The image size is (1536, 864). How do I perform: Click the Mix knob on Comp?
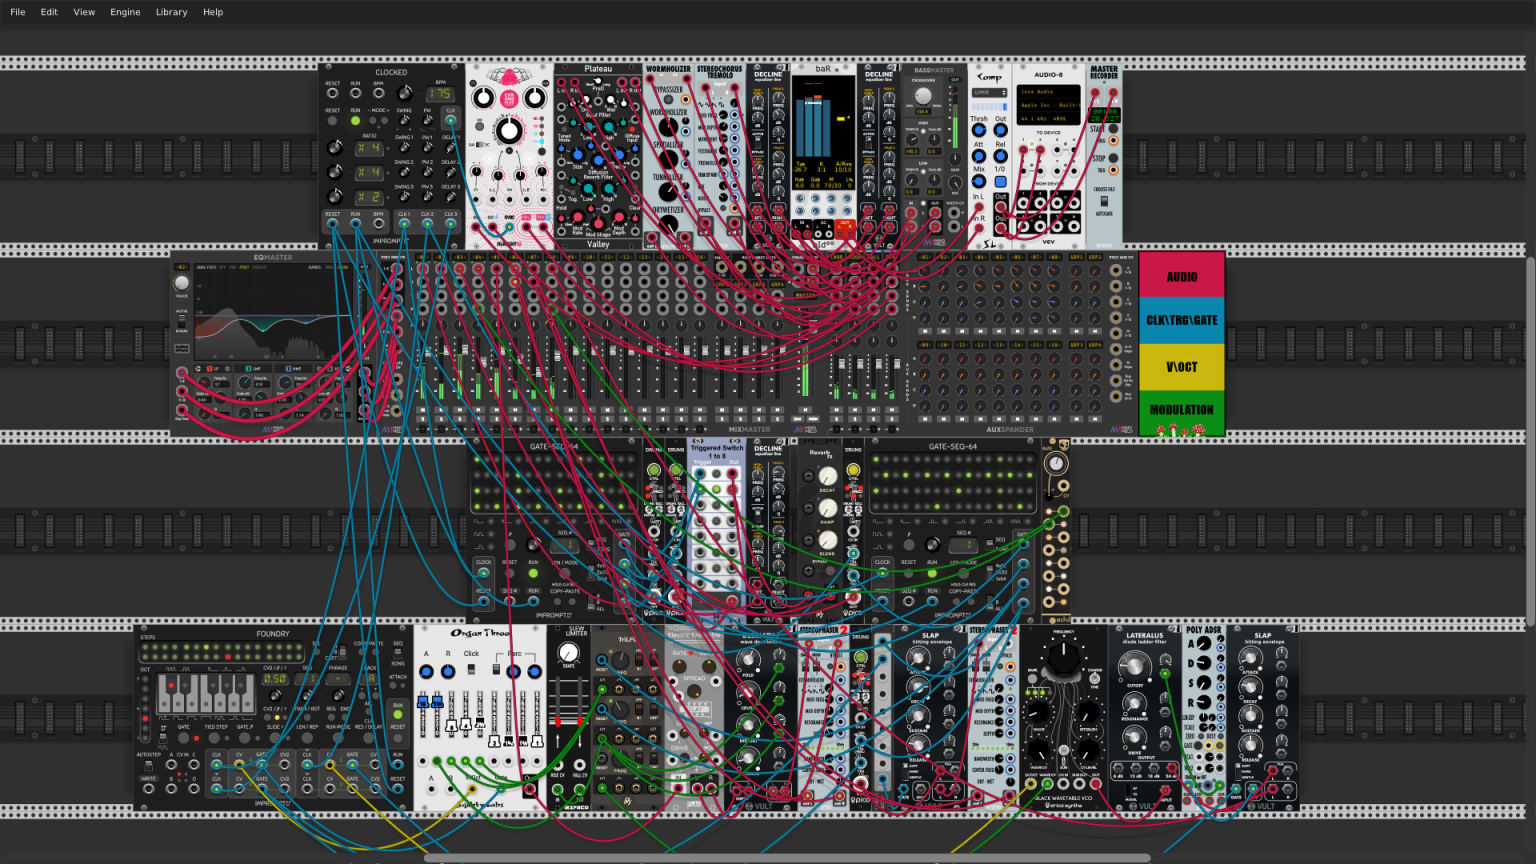[x=979, y=182]
